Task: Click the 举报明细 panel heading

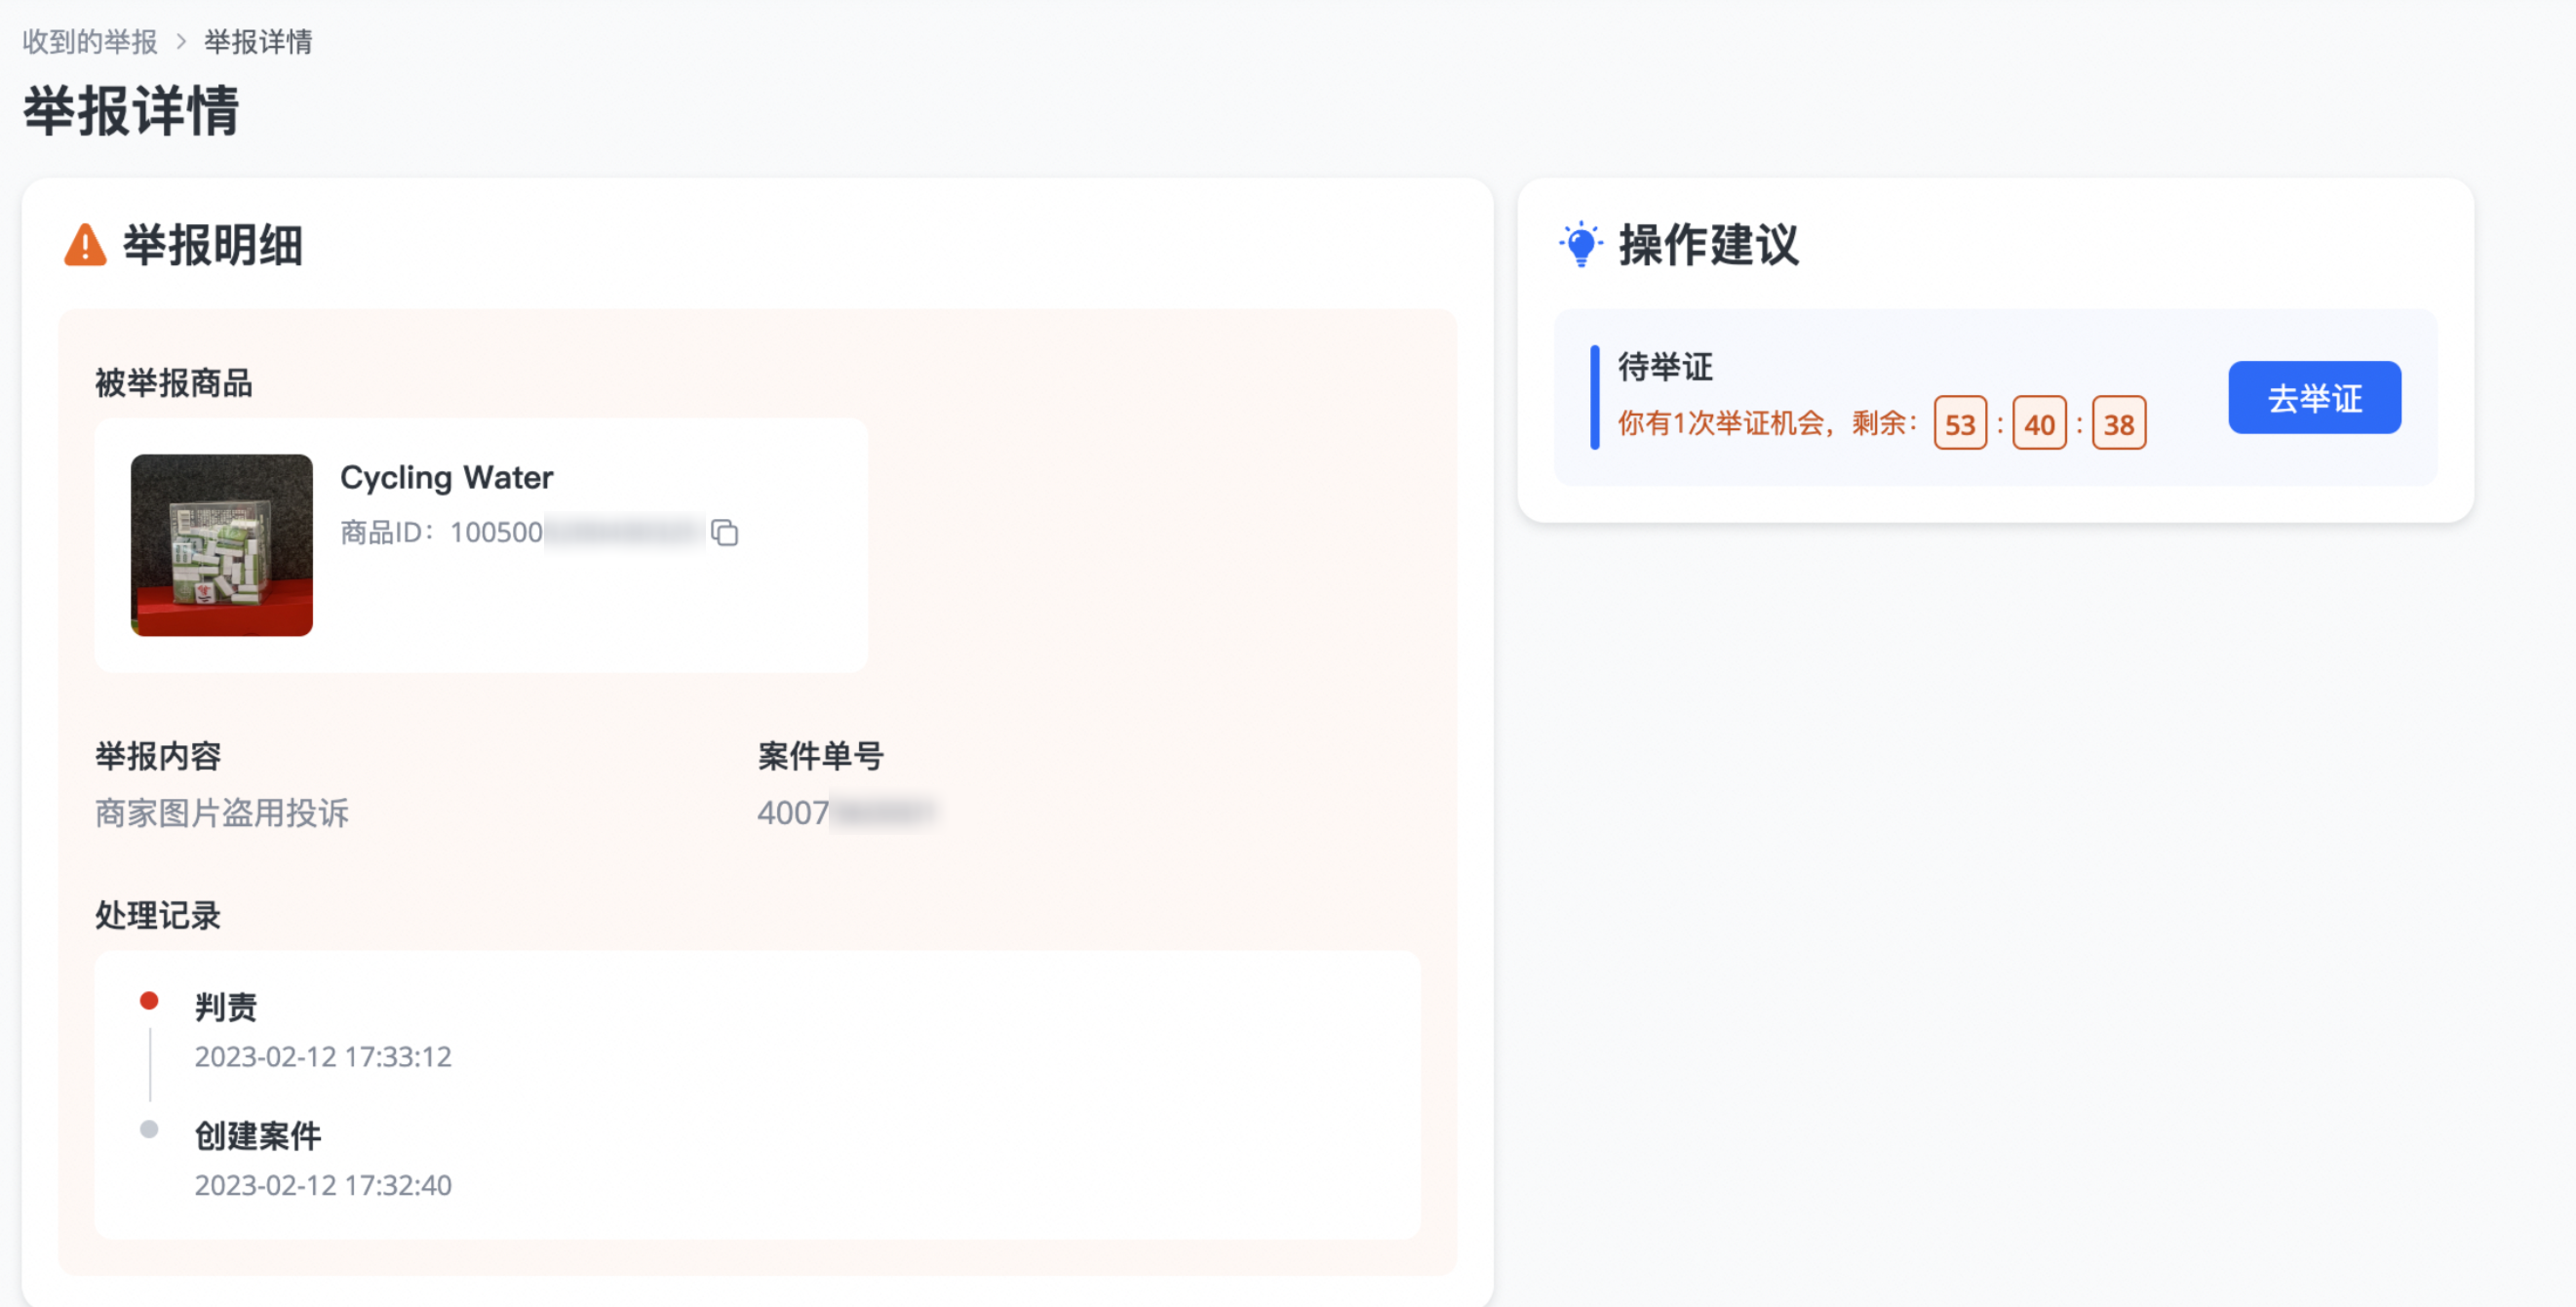Action: coord(212,245)
